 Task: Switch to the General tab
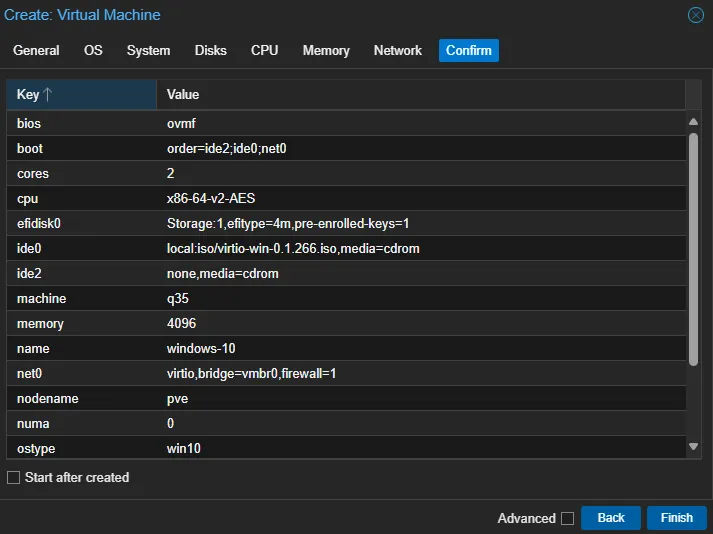[x=36, y=50]
